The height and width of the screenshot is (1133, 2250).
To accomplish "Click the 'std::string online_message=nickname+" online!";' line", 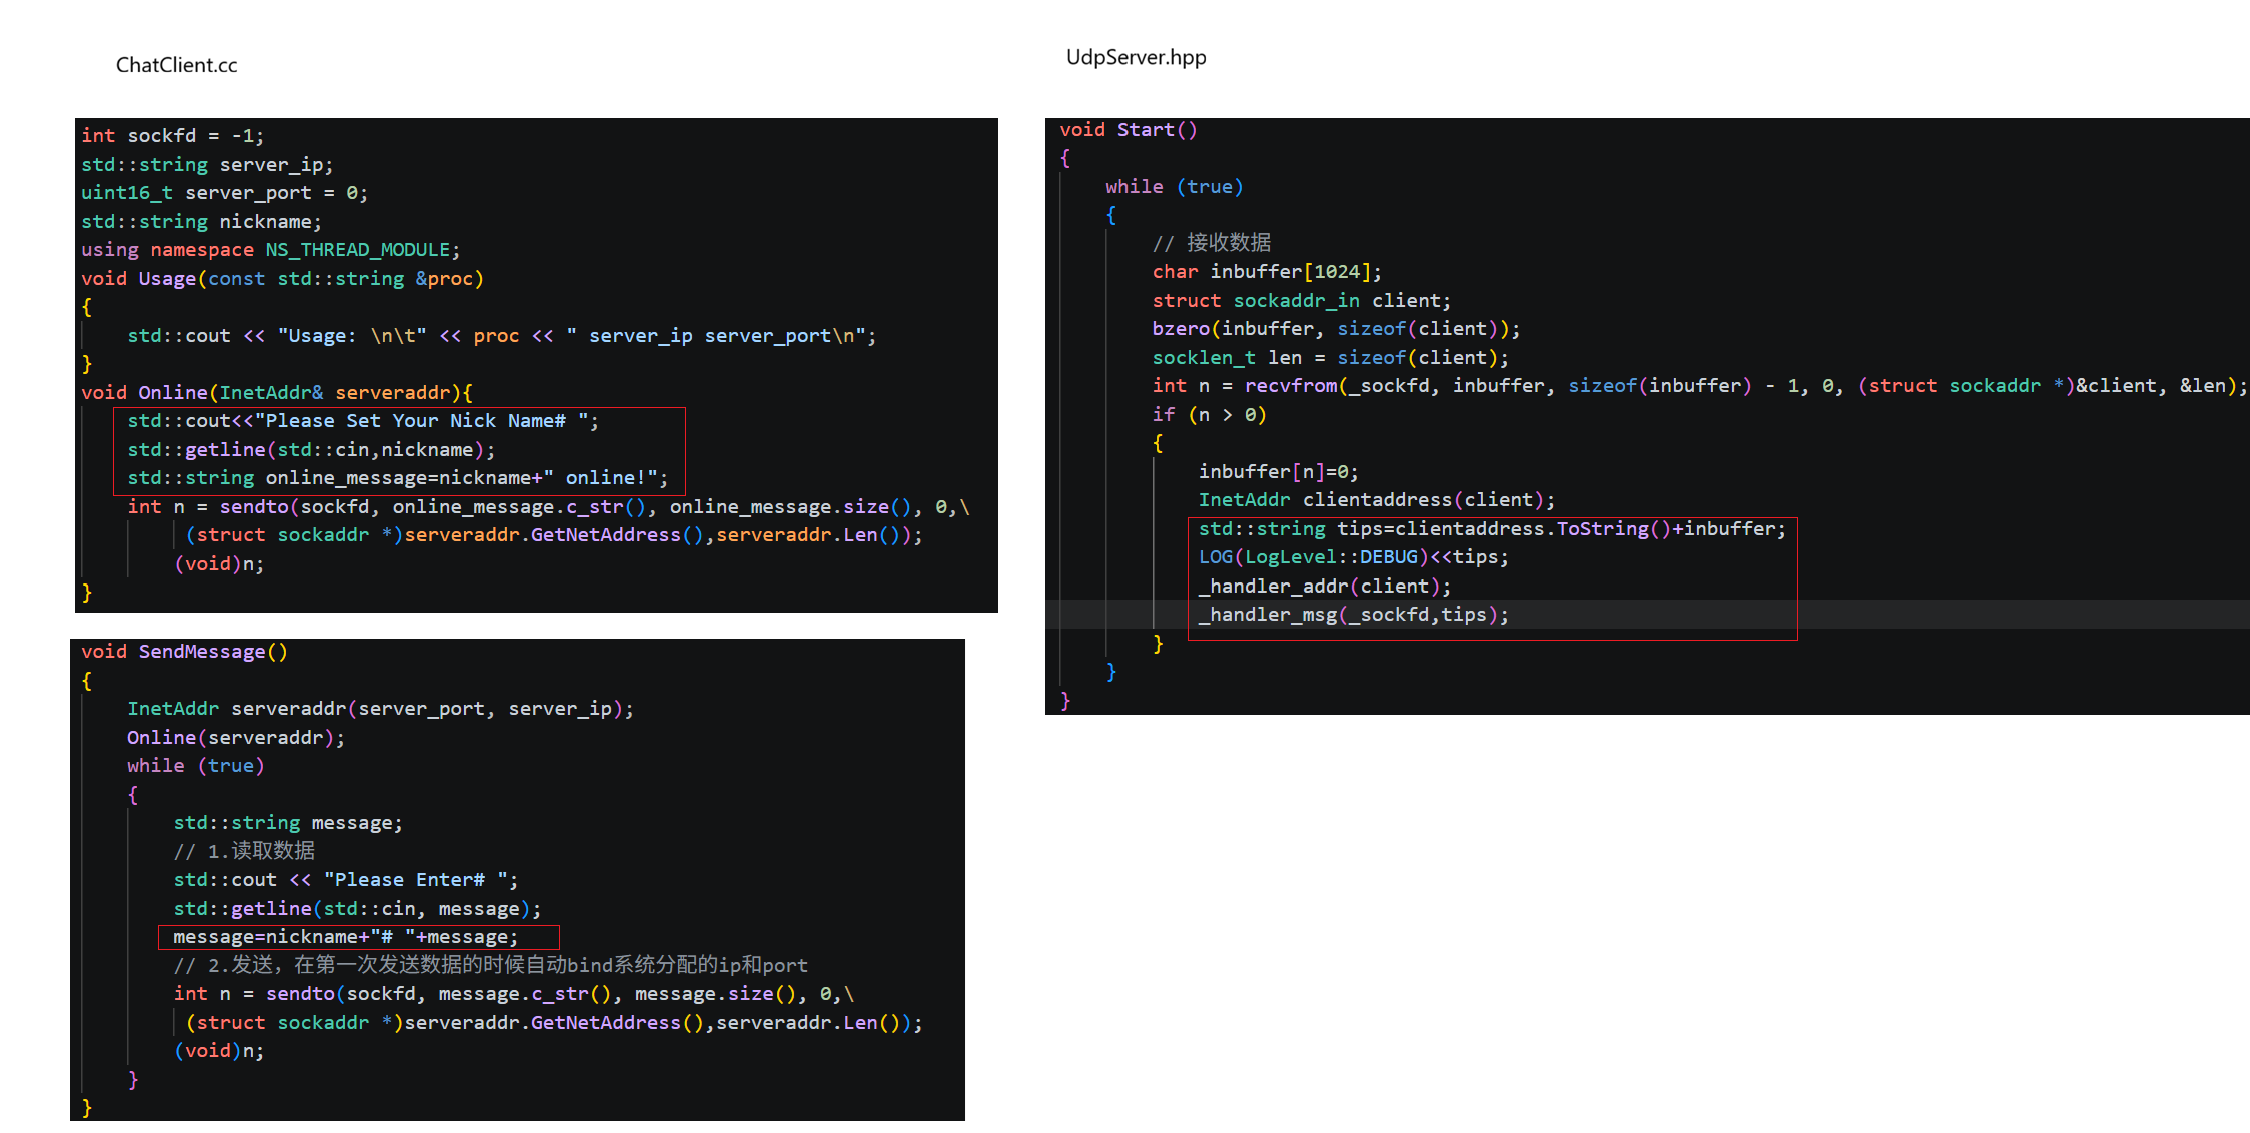I will (398, 478).
